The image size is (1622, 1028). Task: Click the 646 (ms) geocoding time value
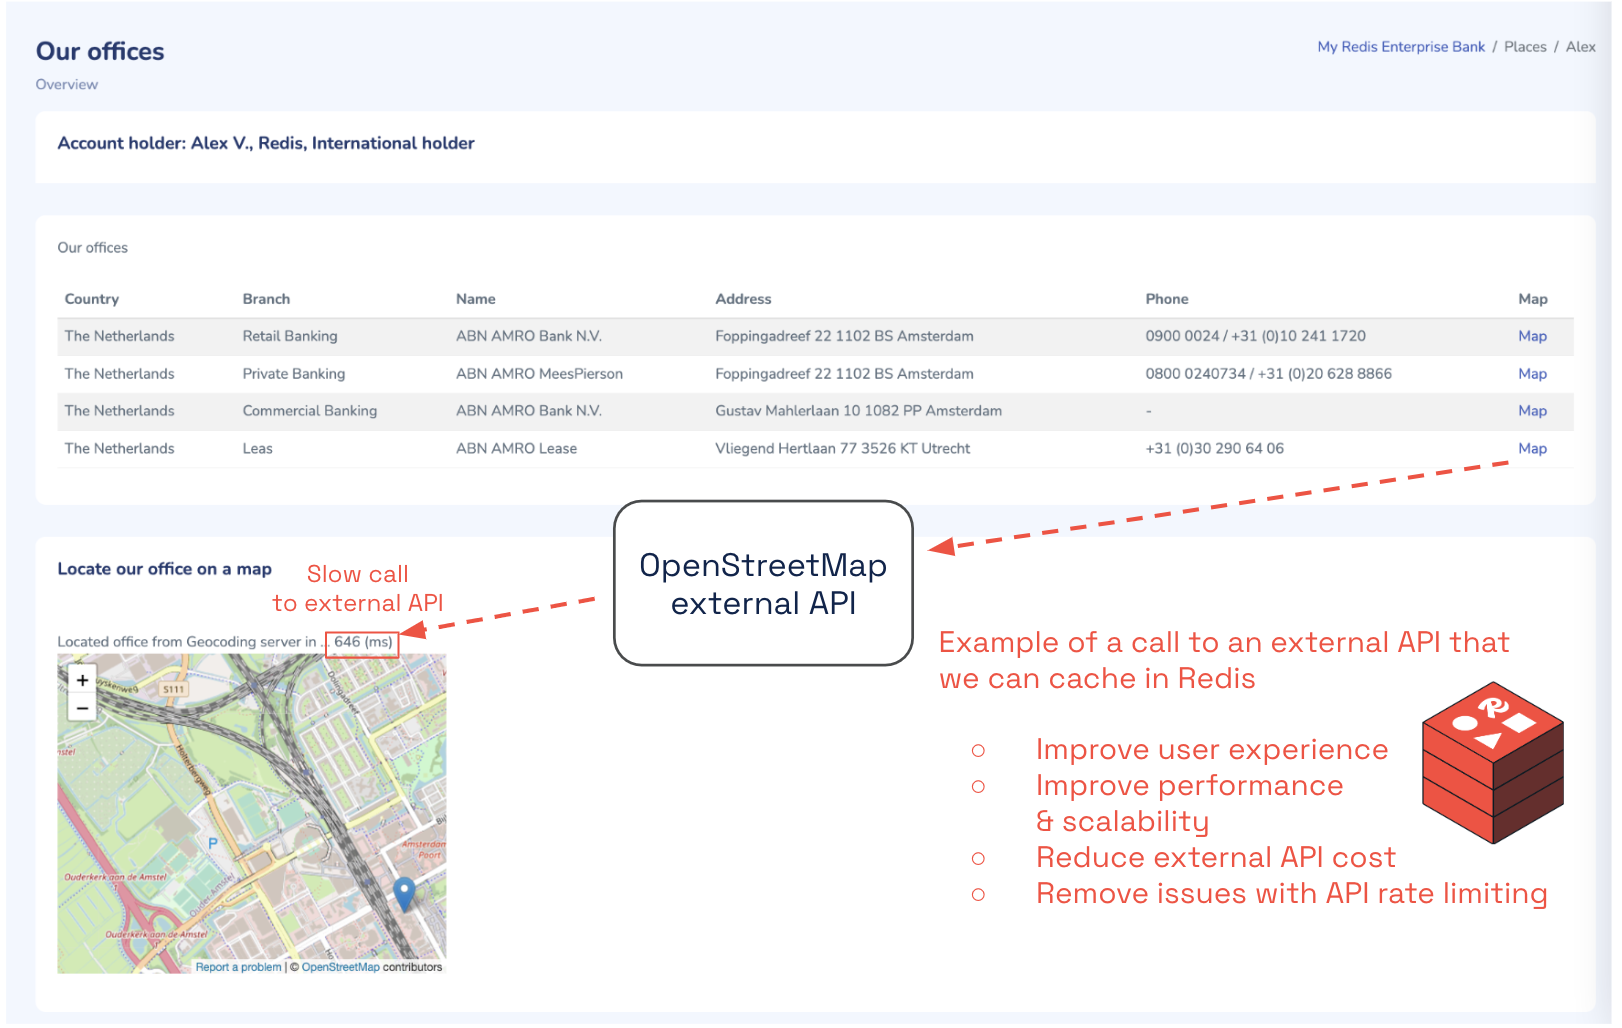[362, 642]
